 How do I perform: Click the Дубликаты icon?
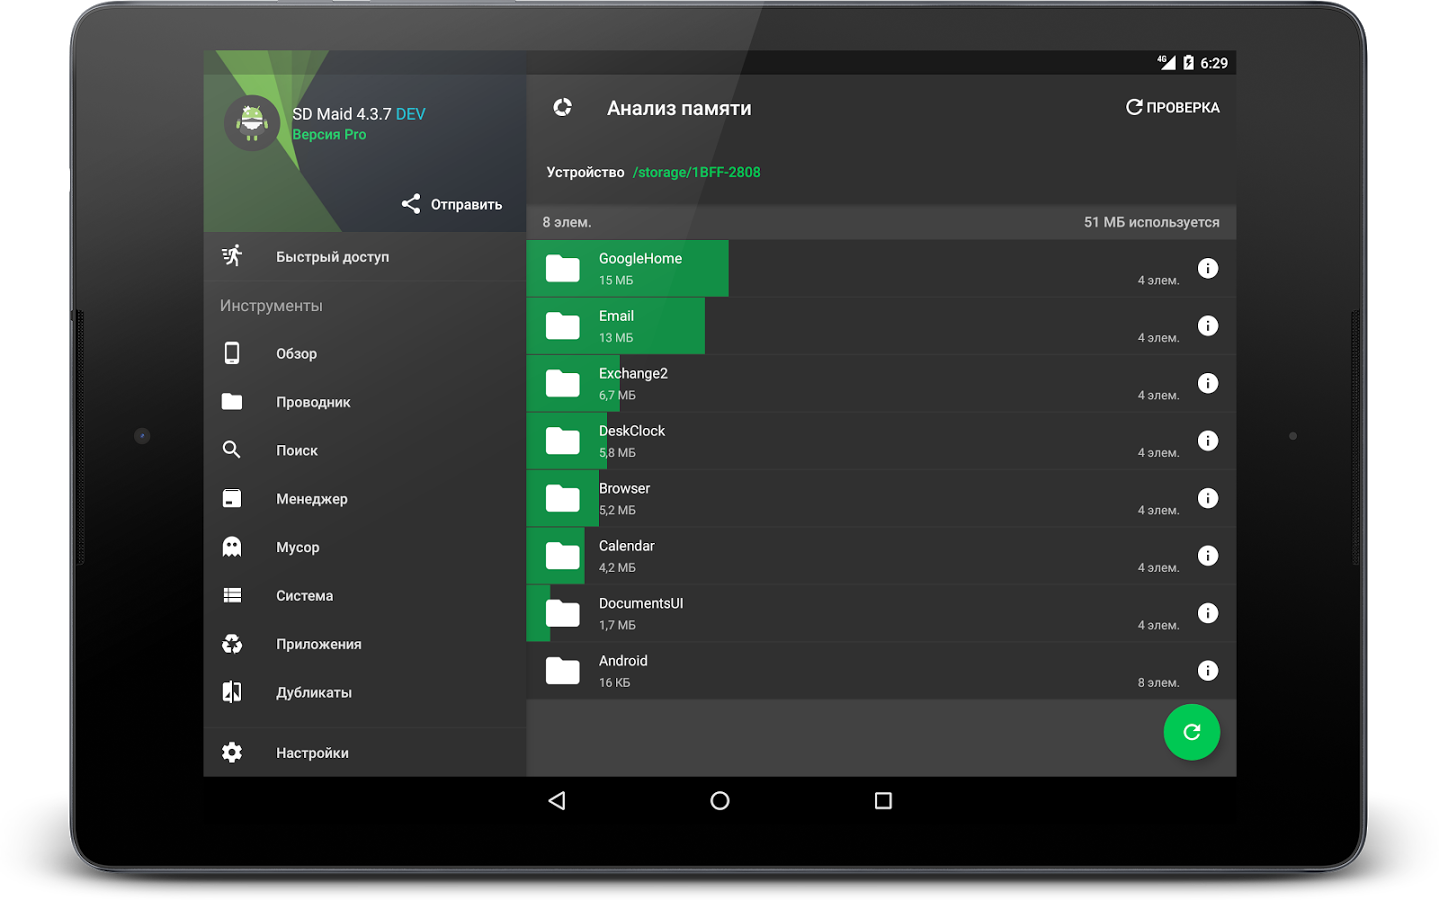point(232,692)
